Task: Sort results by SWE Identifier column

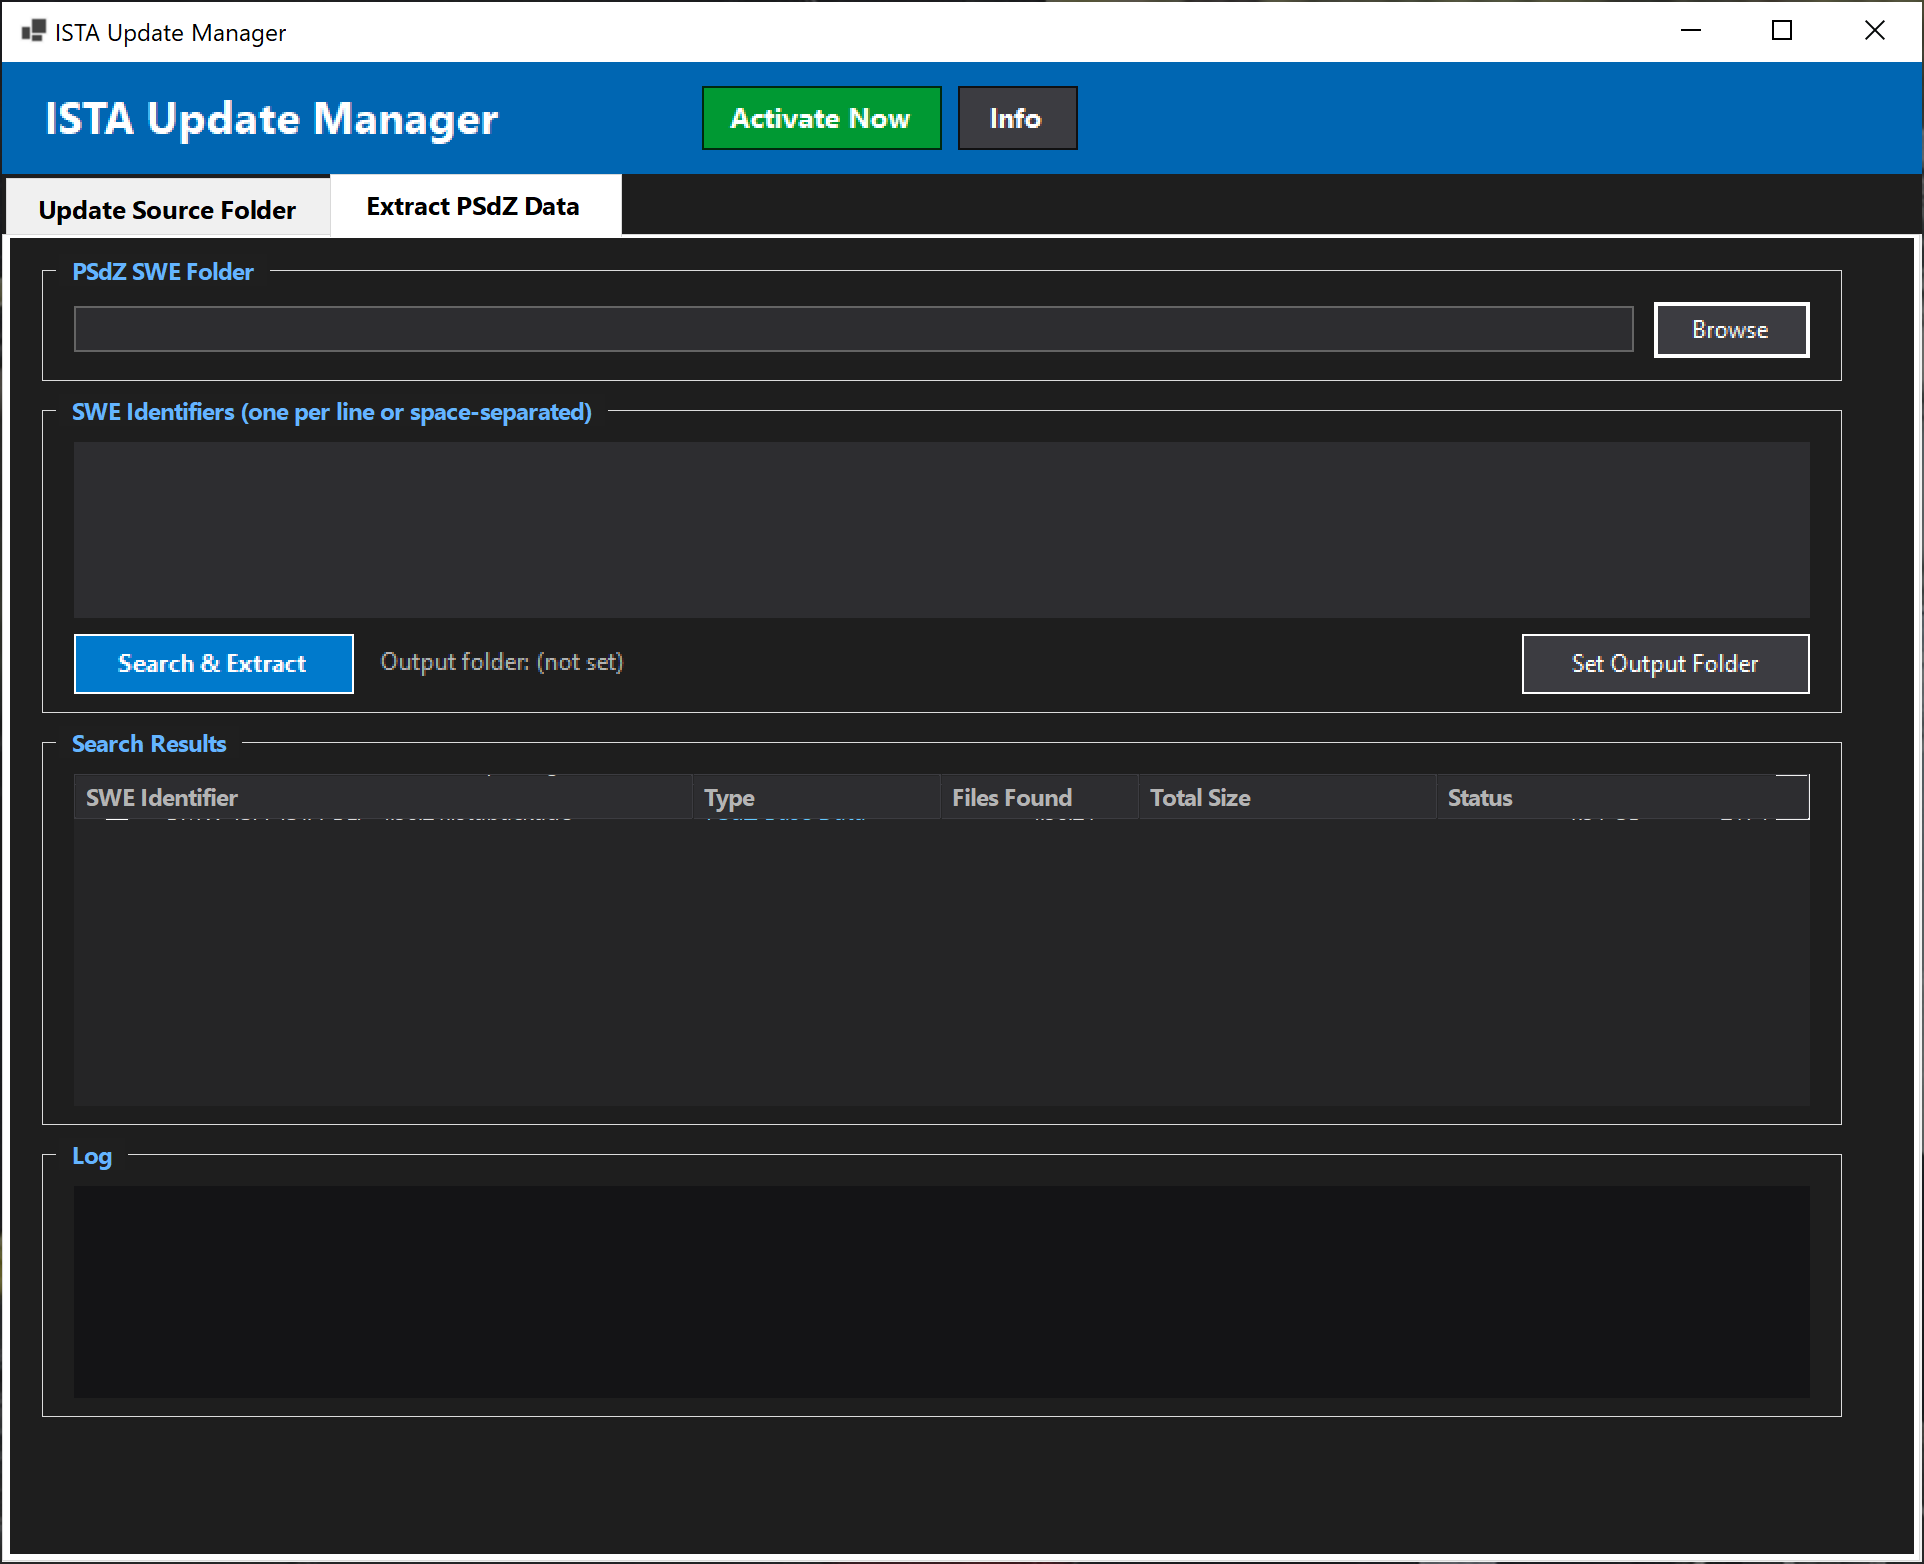Action: (x=162, y=797)
